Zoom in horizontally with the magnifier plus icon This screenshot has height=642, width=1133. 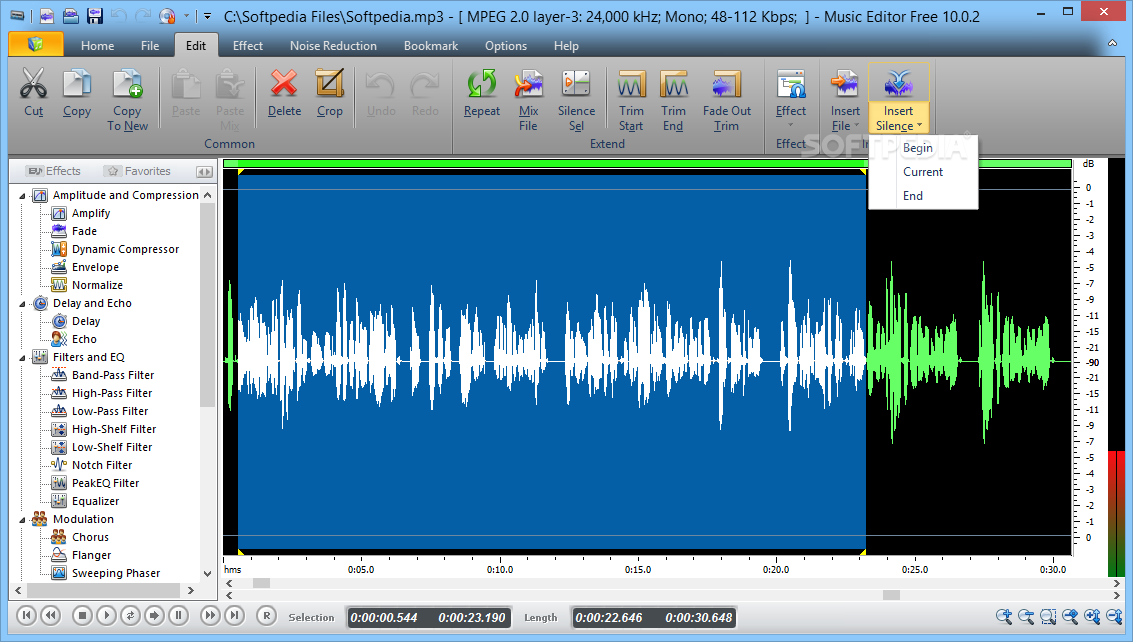(1003, 617)
